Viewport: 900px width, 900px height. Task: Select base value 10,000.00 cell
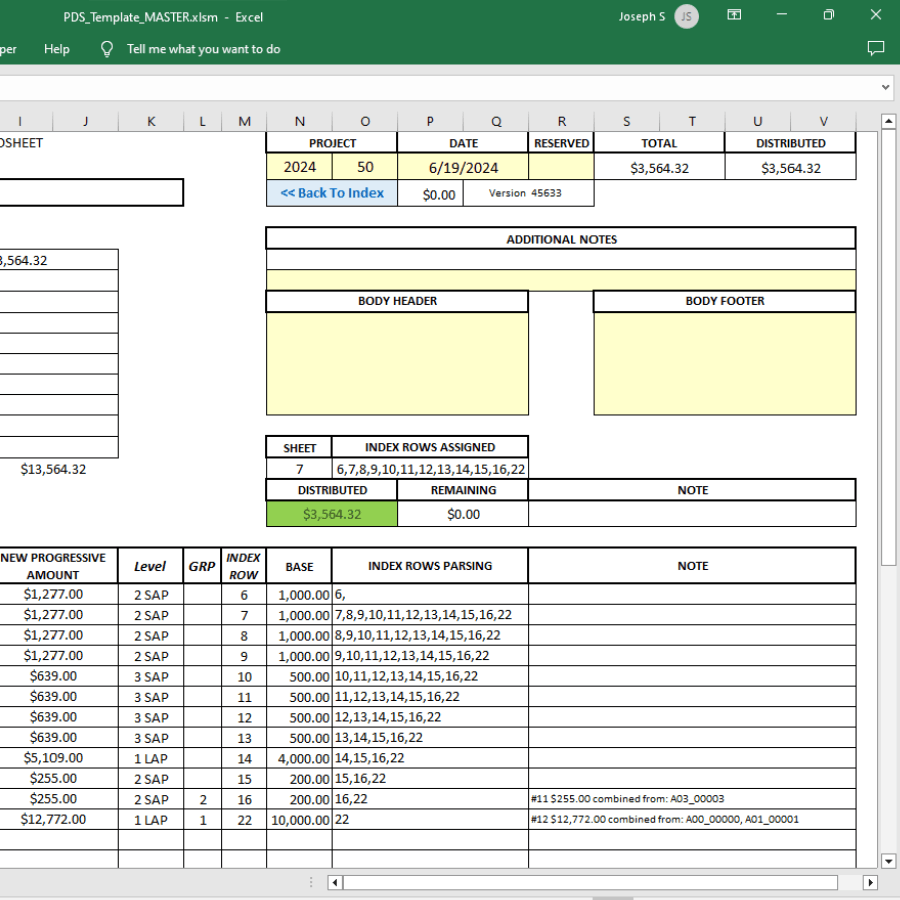click(299, 820)
